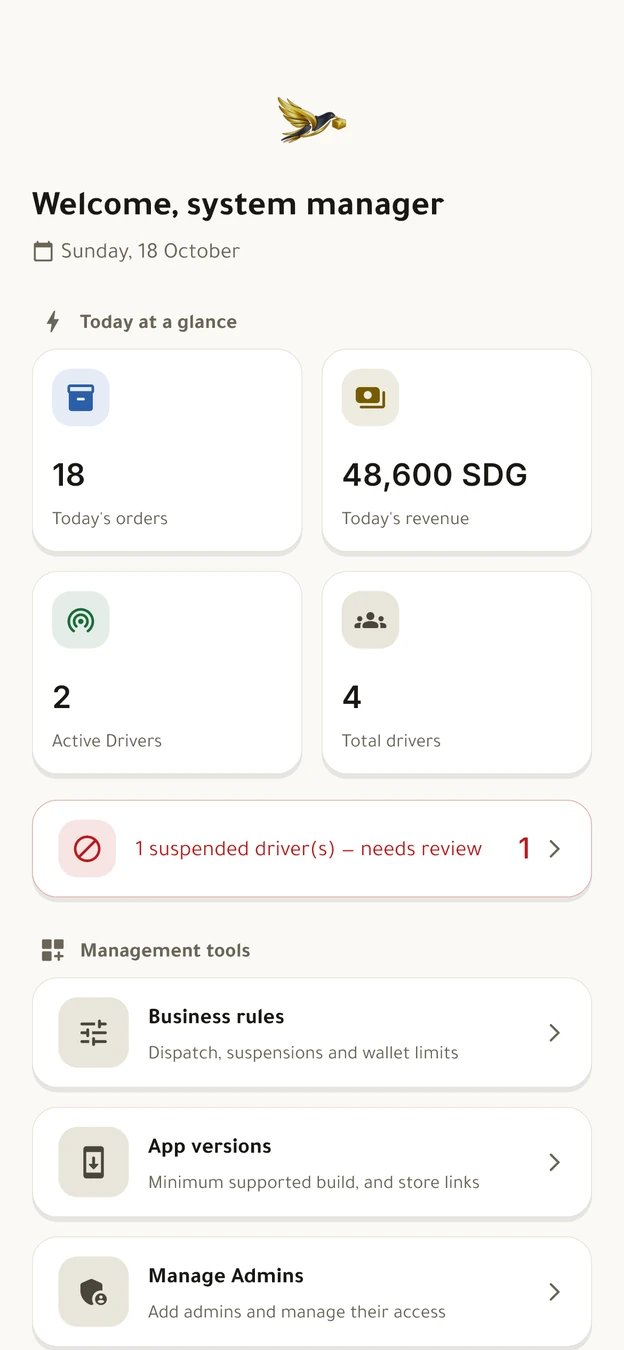Click the '4' total drivers value

pyautogui.click(x=352, y=697)
